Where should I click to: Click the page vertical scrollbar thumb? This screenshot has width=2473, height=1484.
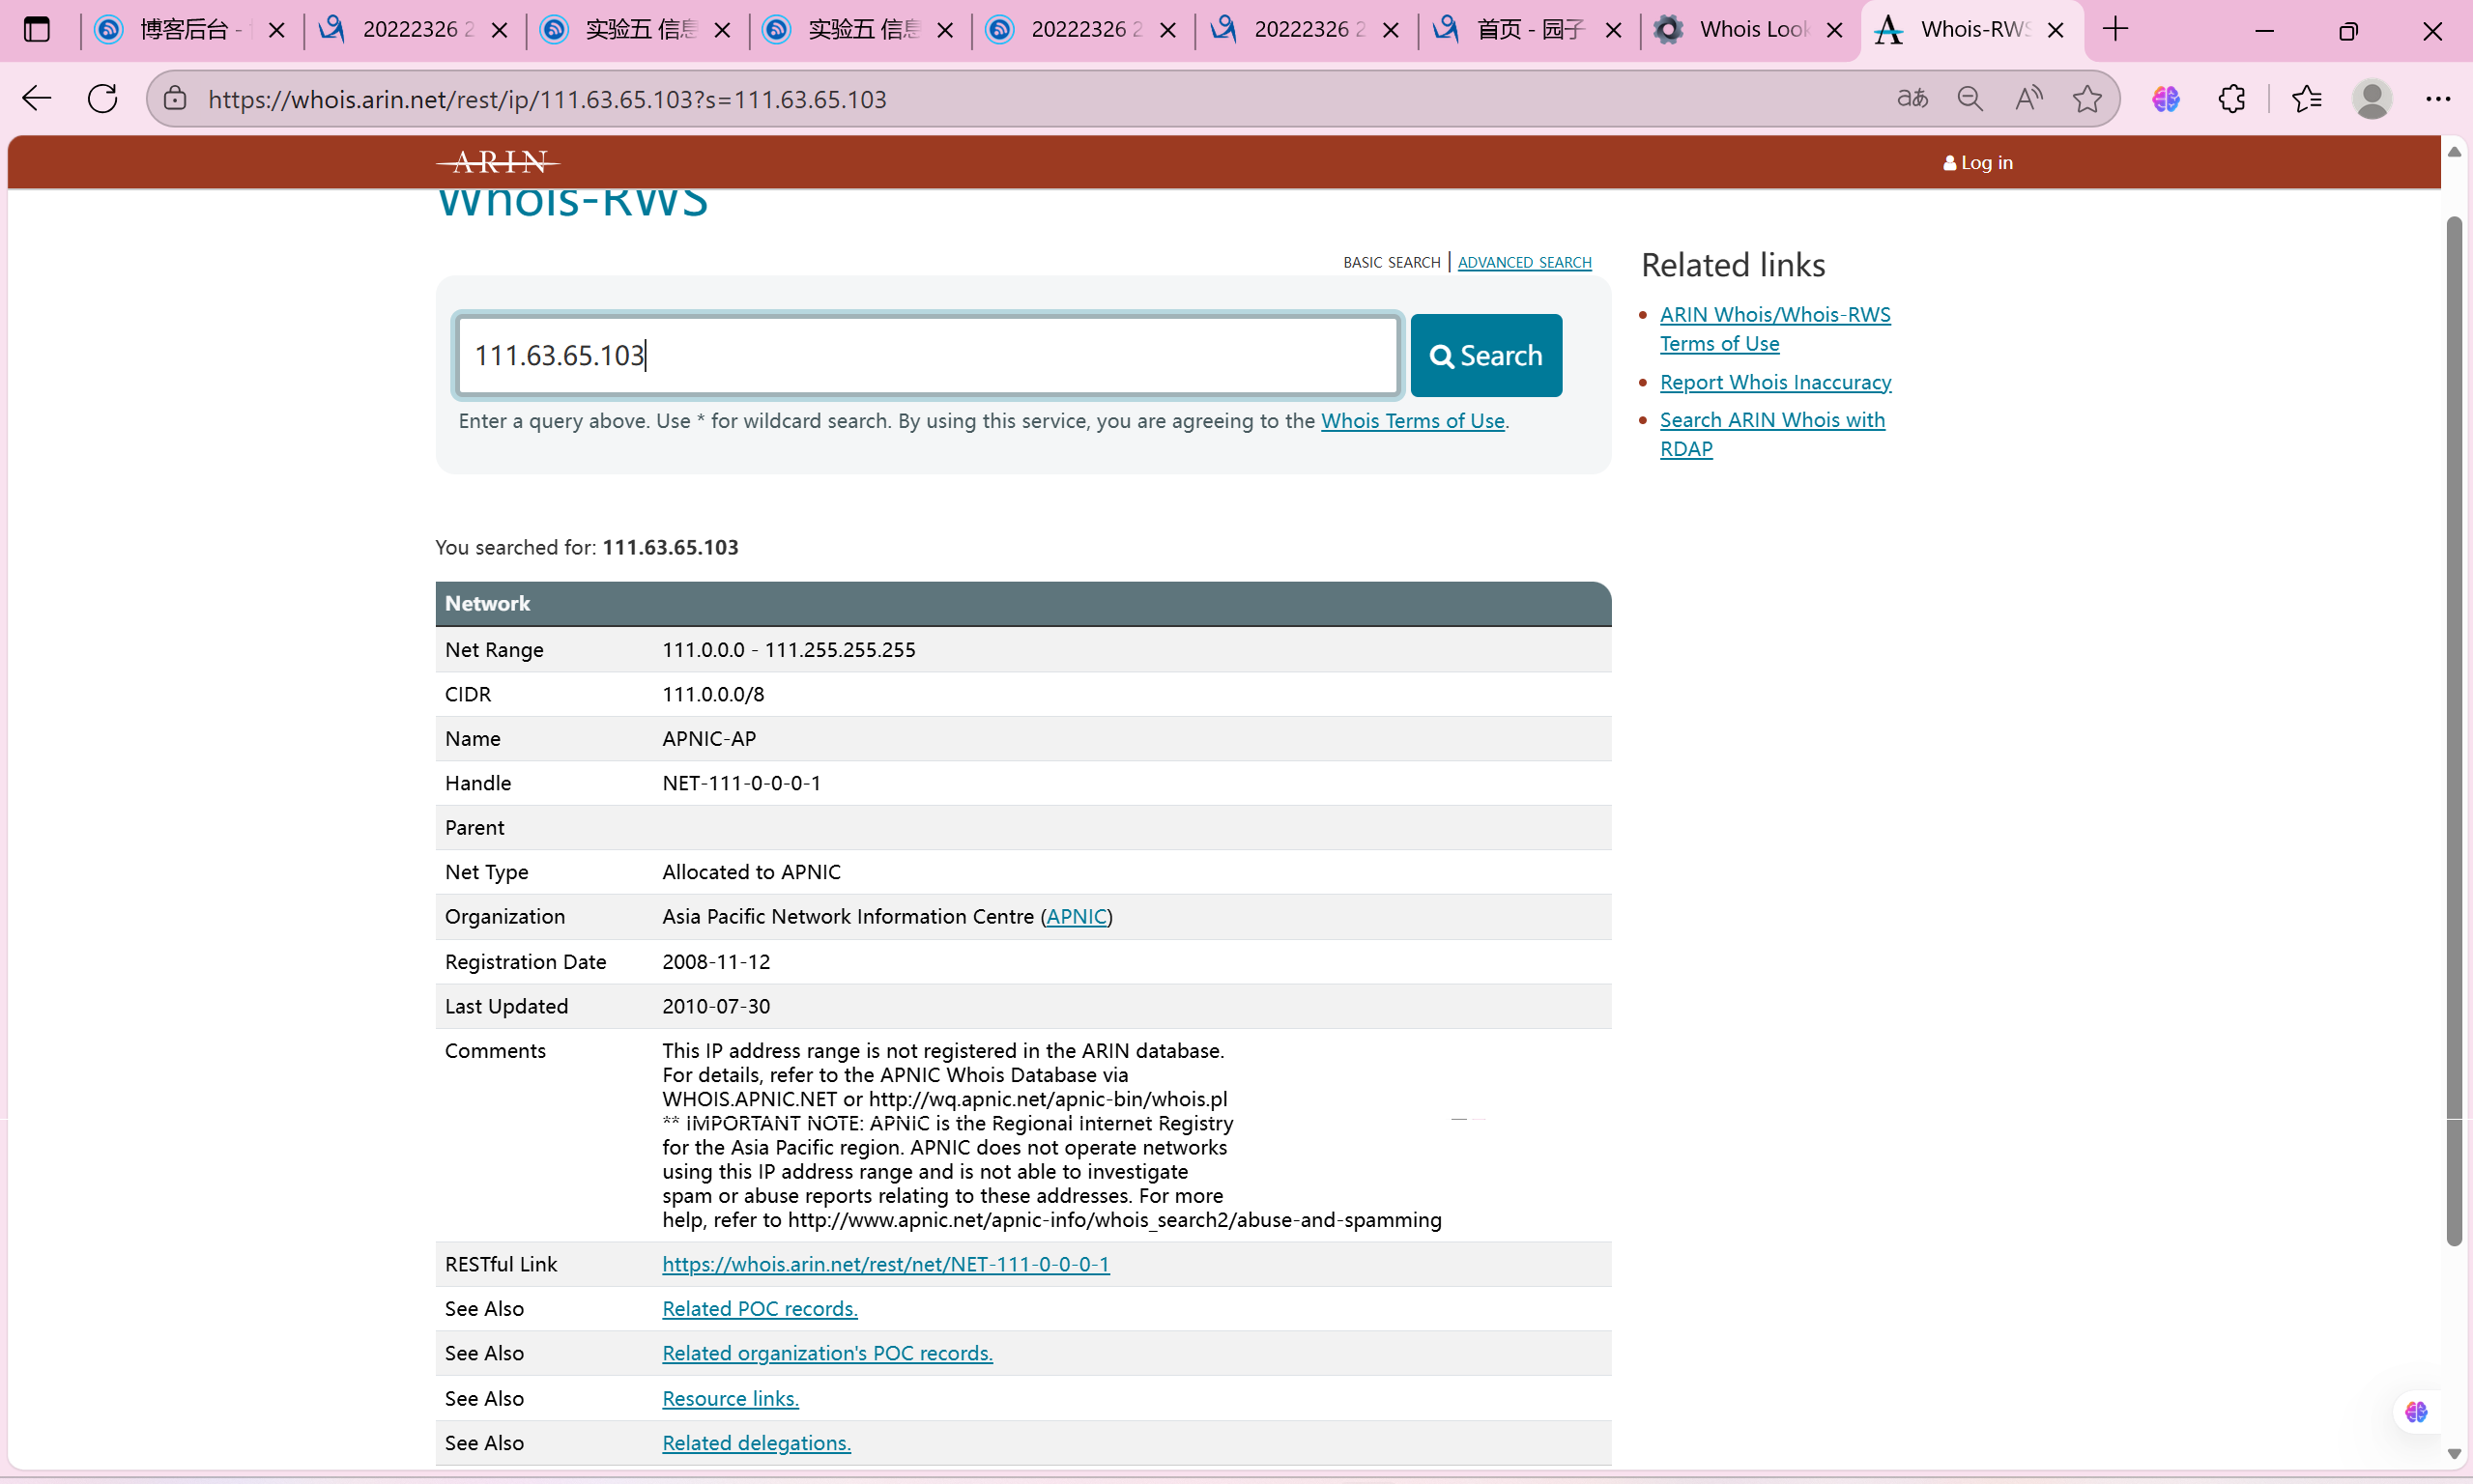[x=2454, y=730]
